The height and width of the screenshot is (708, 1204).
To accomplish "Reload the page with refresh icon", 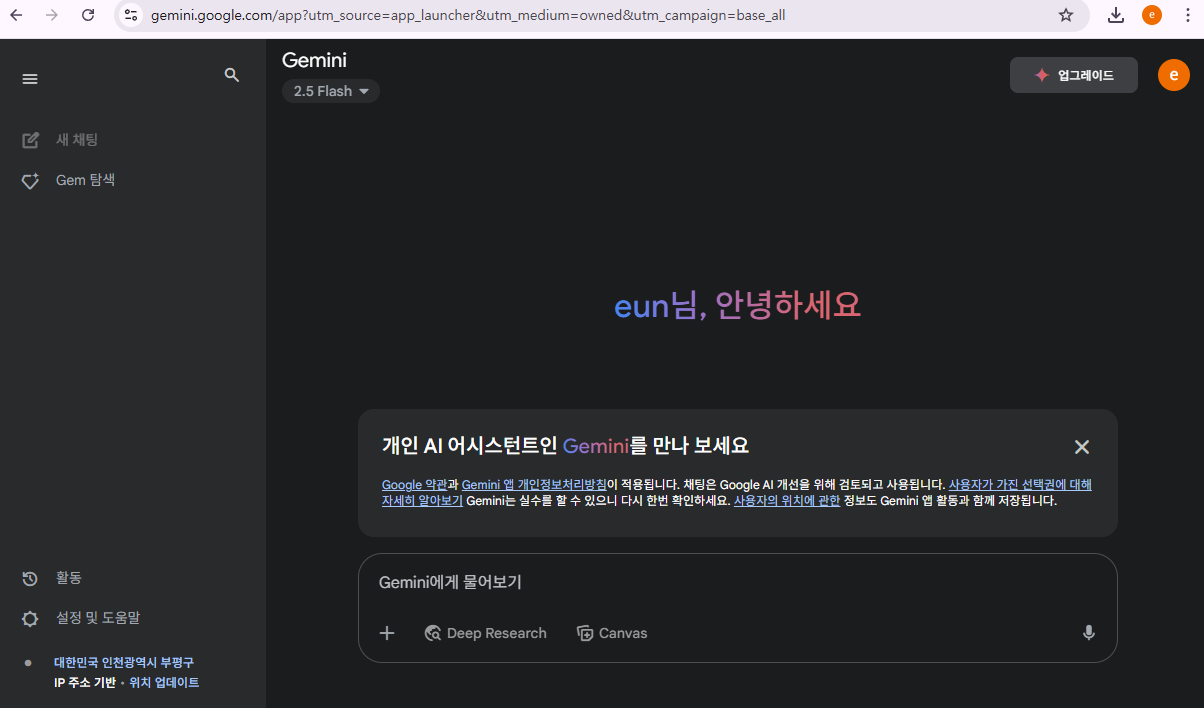I will coord(88,15).
